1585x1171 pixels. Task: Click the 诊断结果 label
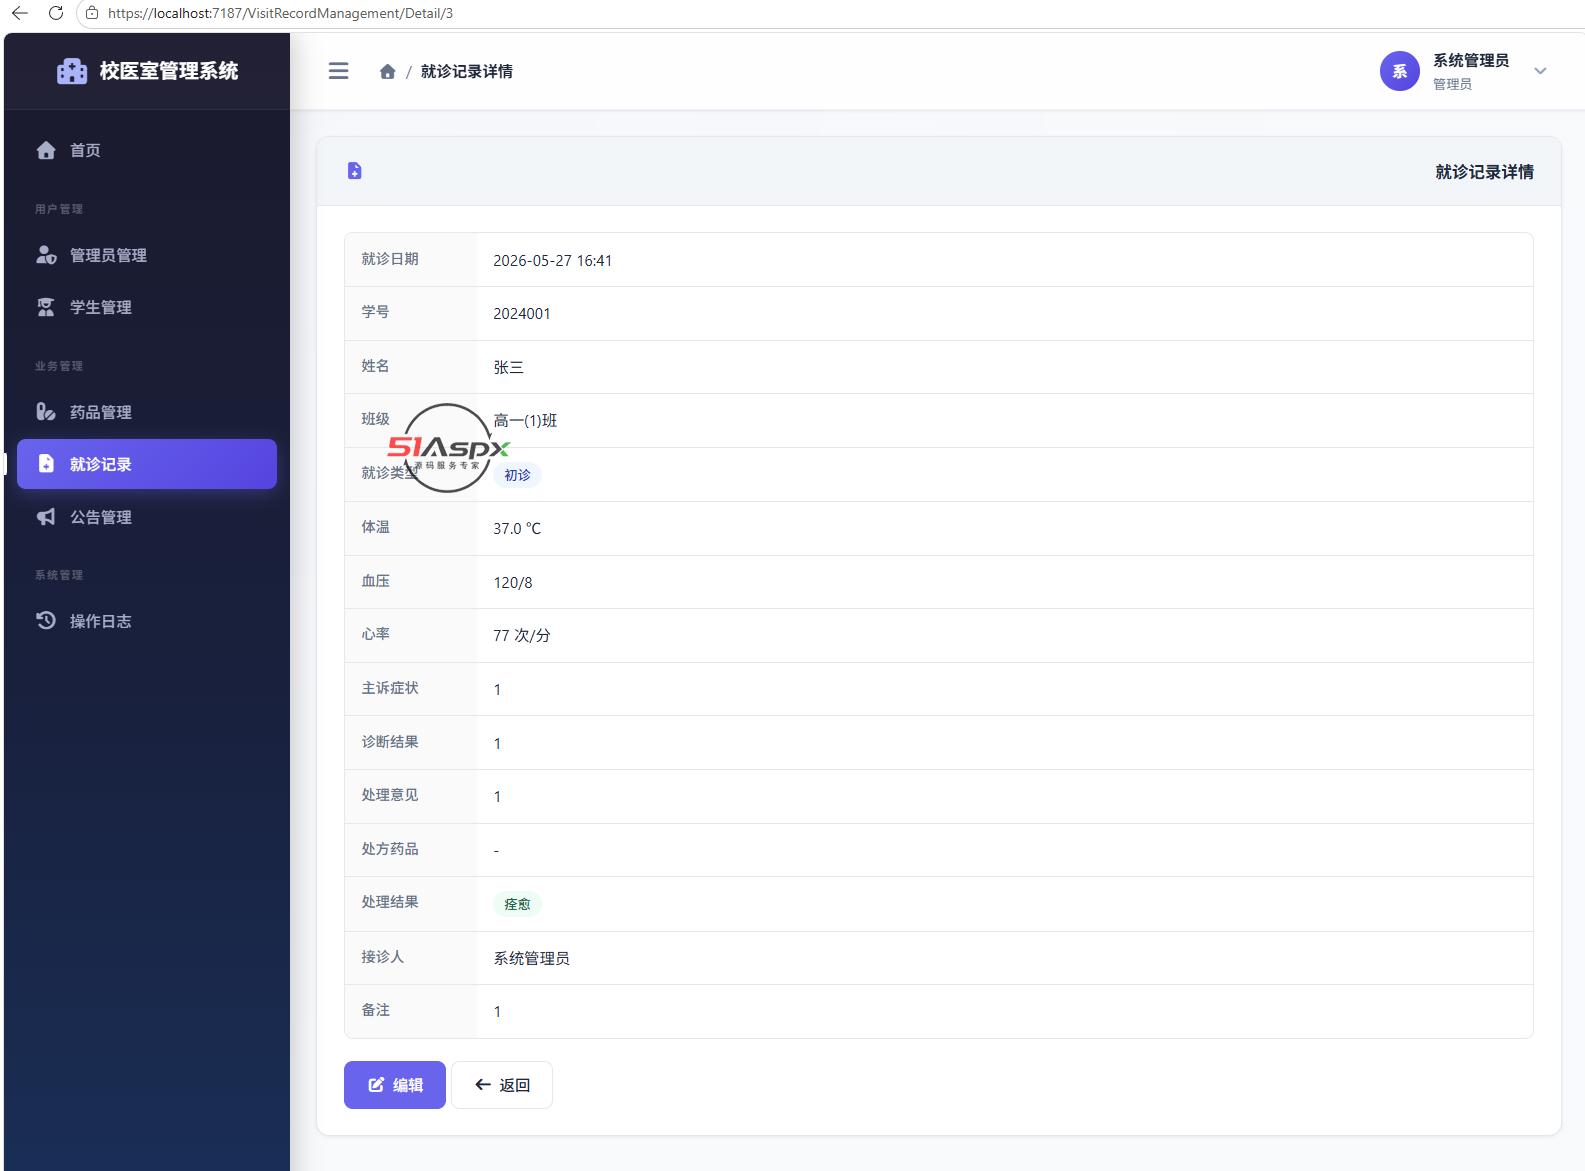390,742
